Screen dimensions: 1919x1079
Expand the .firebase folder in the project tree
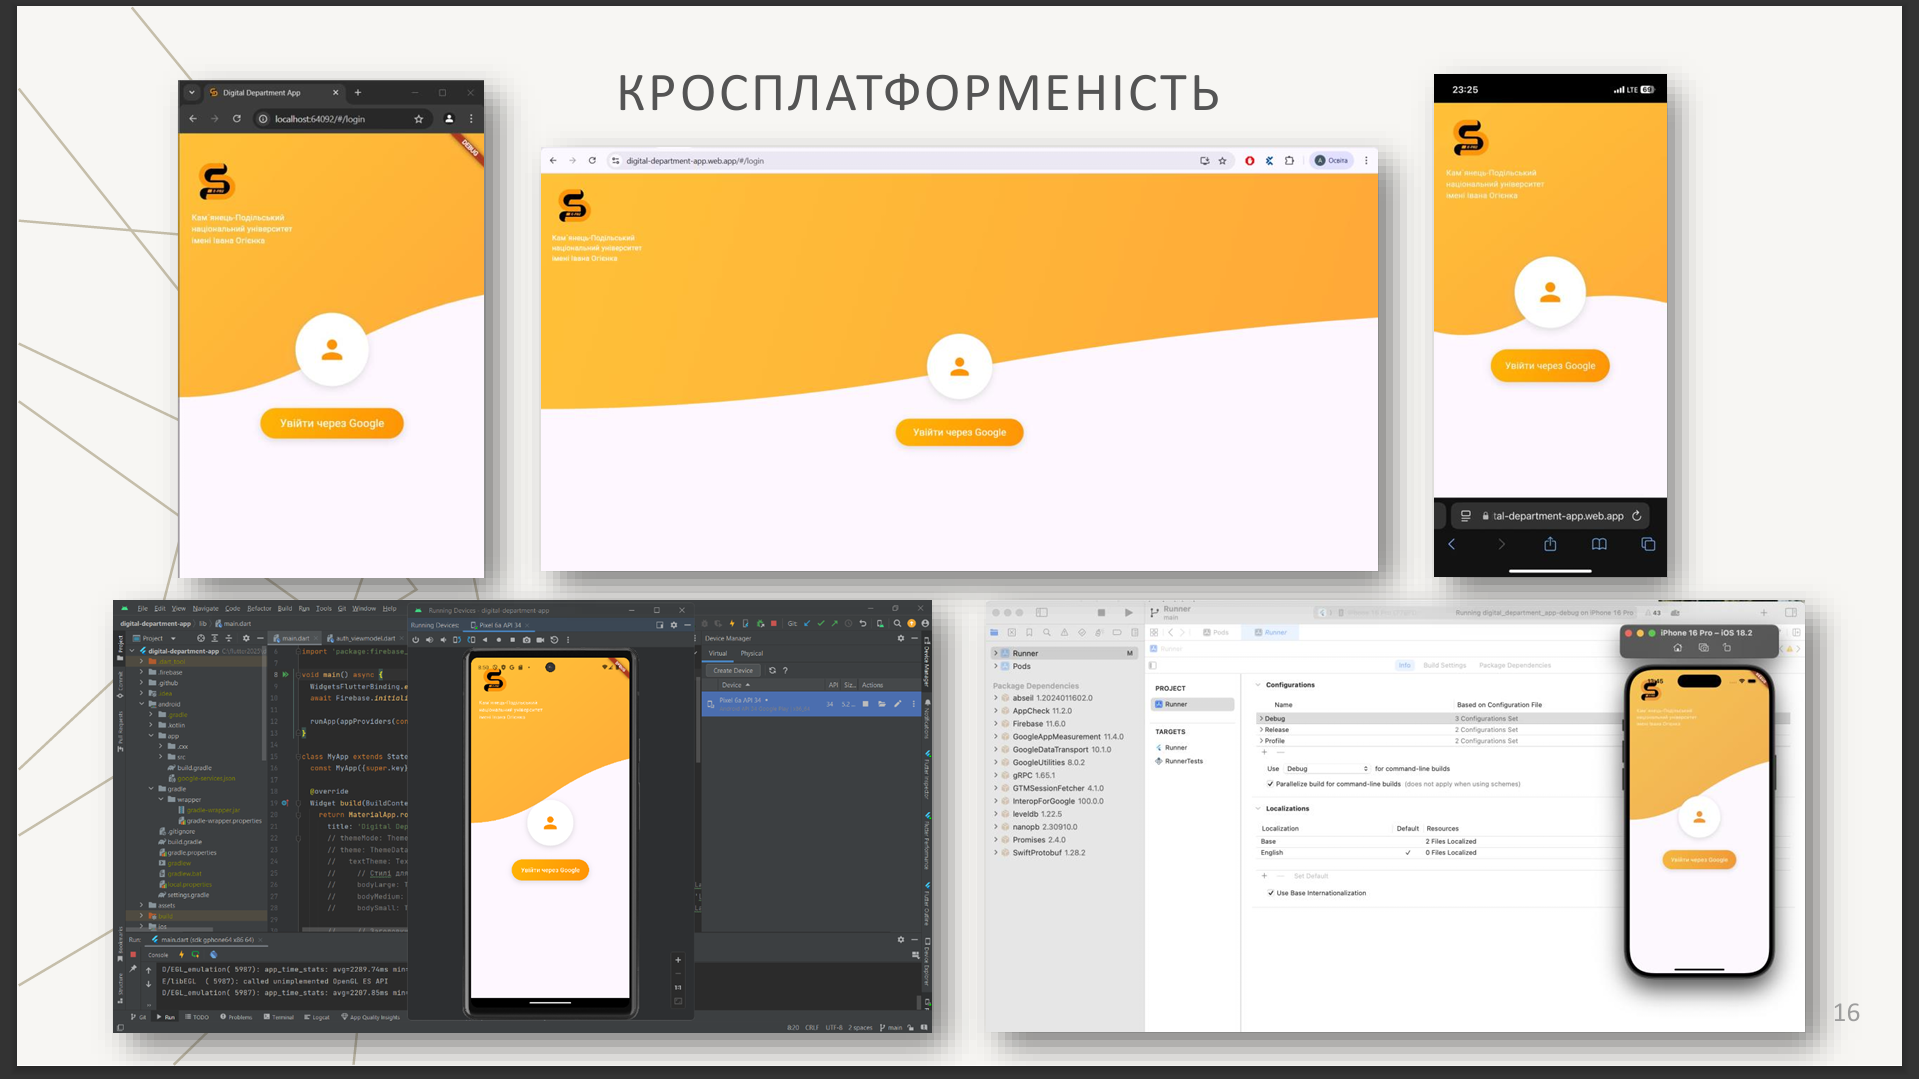point(143,672)
